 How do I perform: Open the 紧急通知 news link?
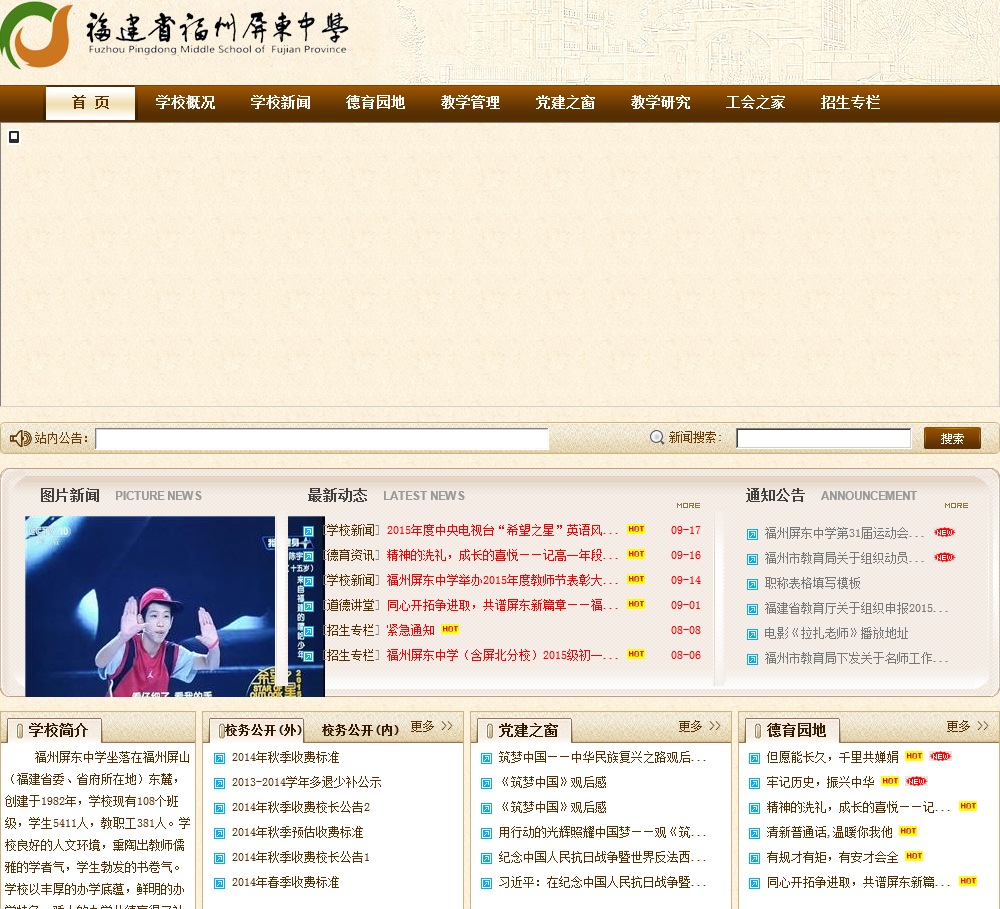click(411, 630)
